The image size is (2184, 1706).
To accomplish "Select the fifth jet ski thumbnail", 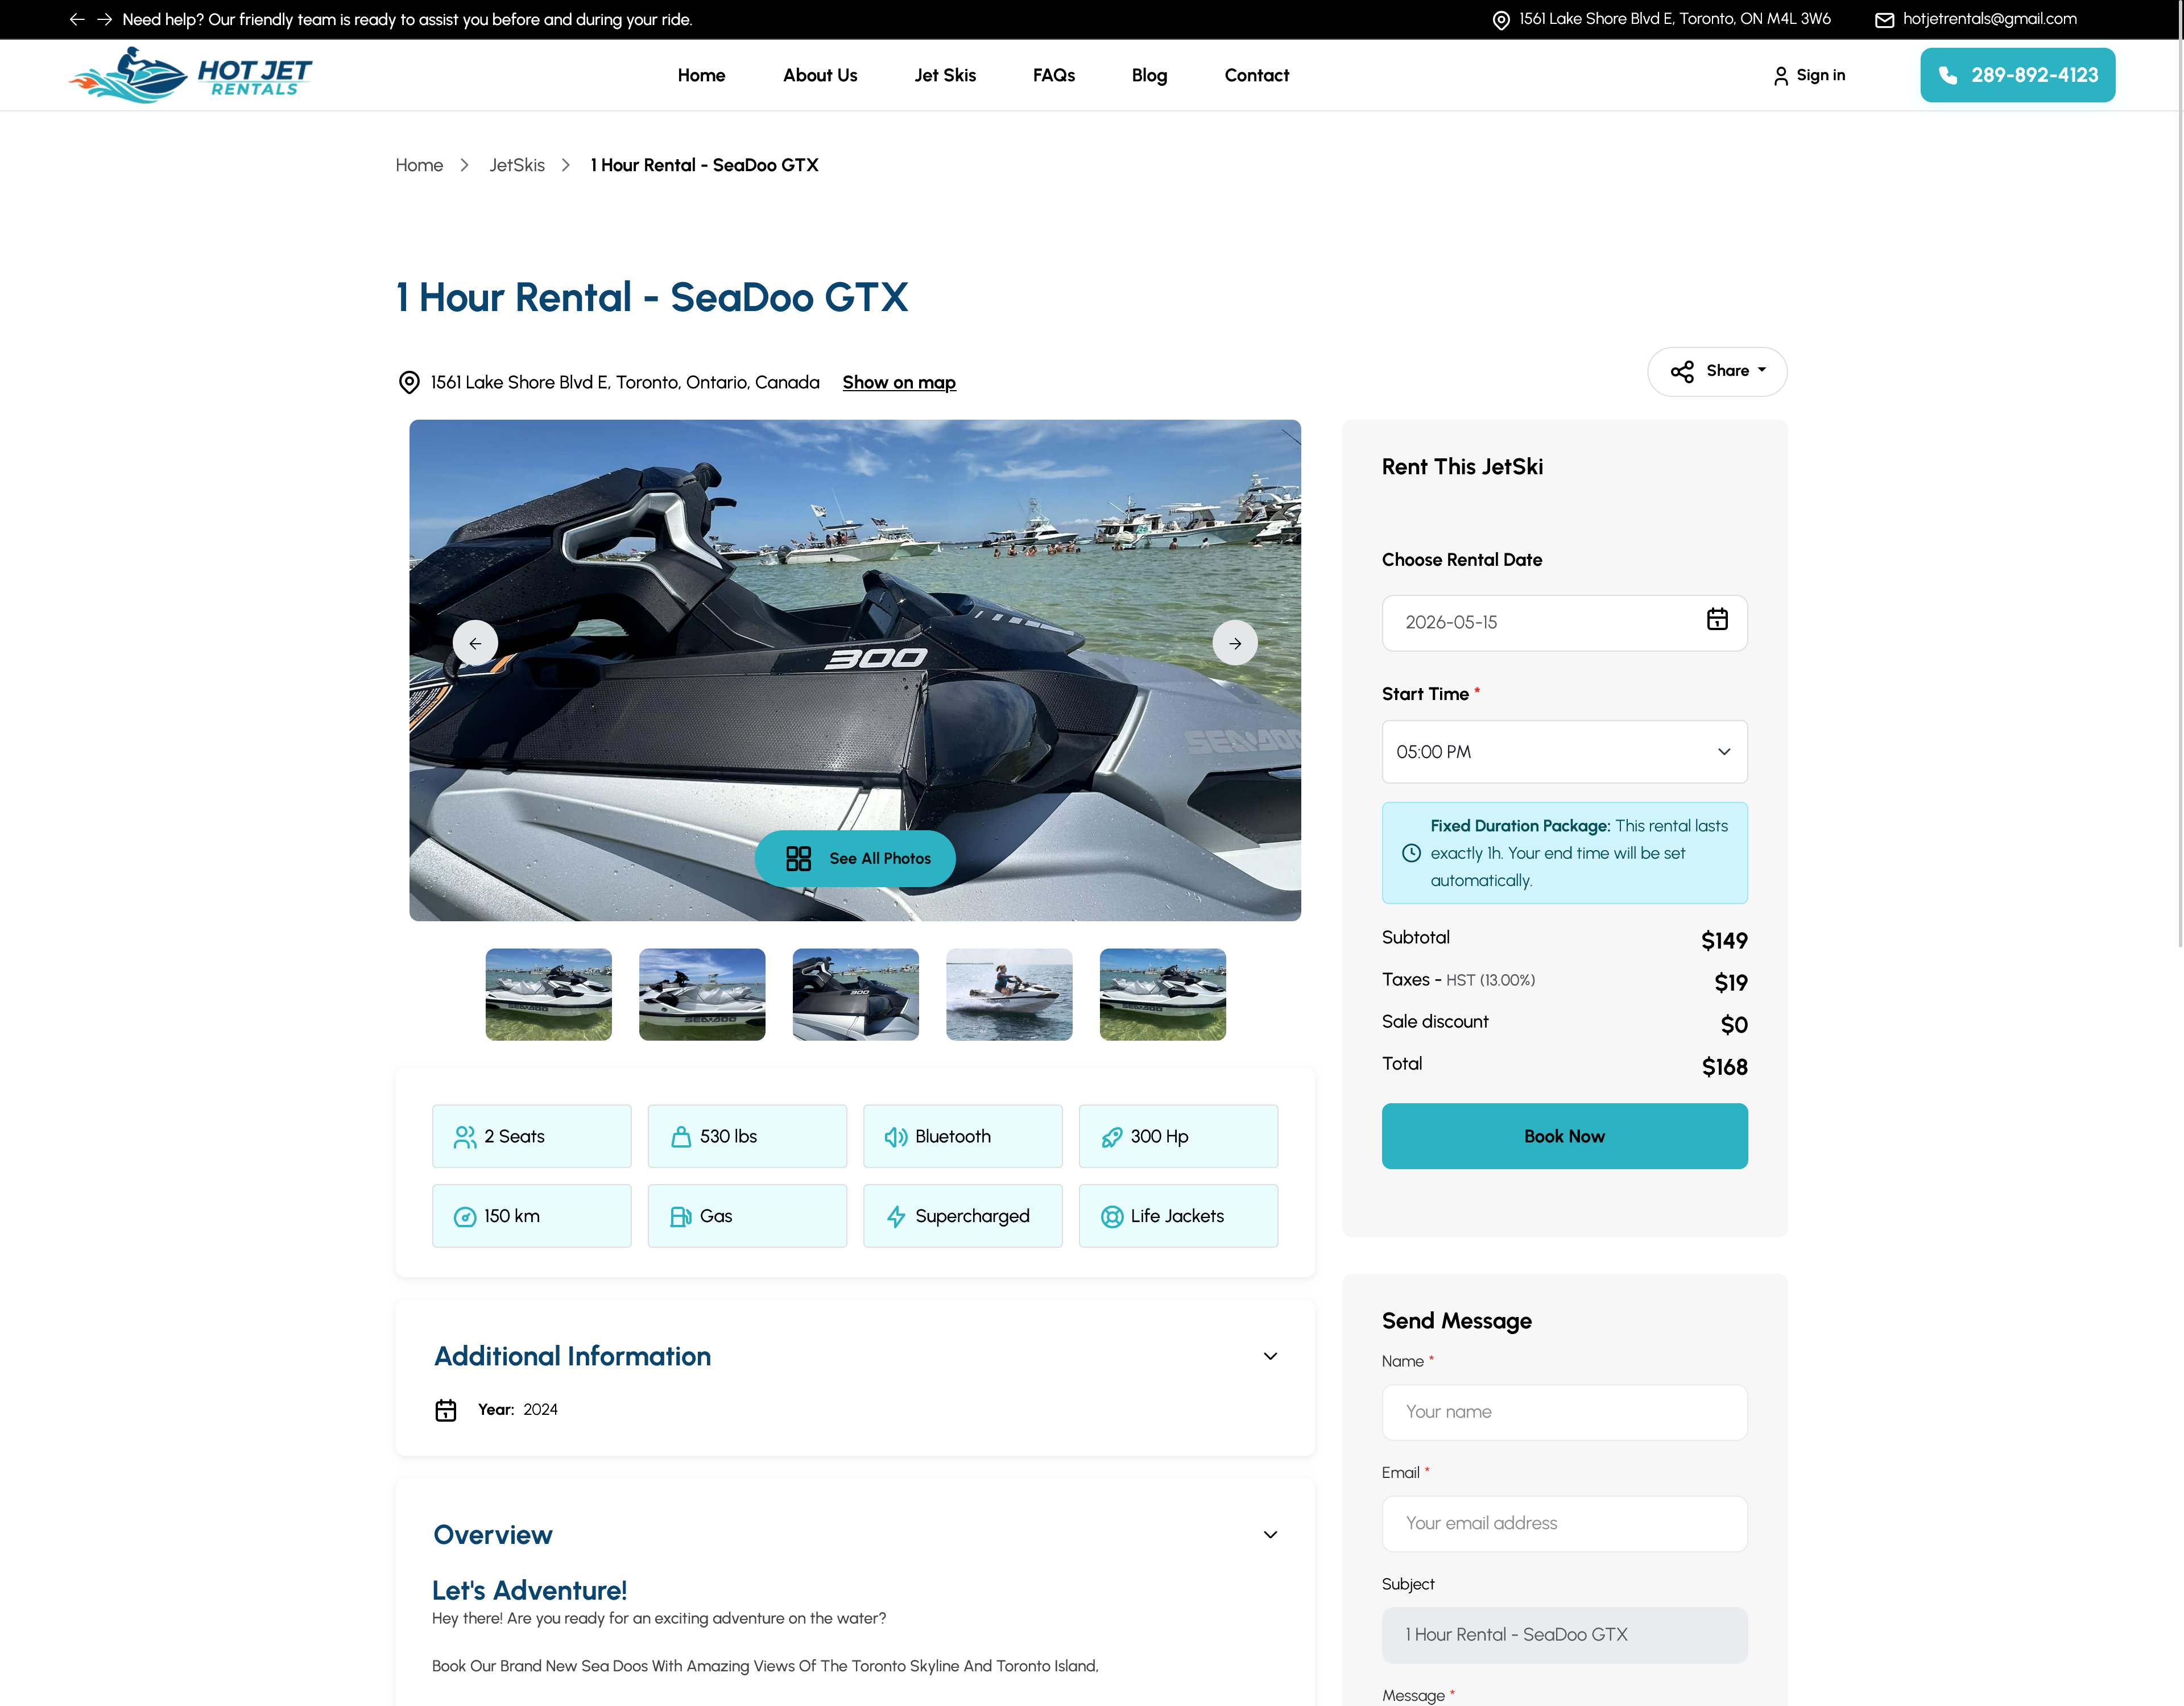I will [x=1162, y=994].
